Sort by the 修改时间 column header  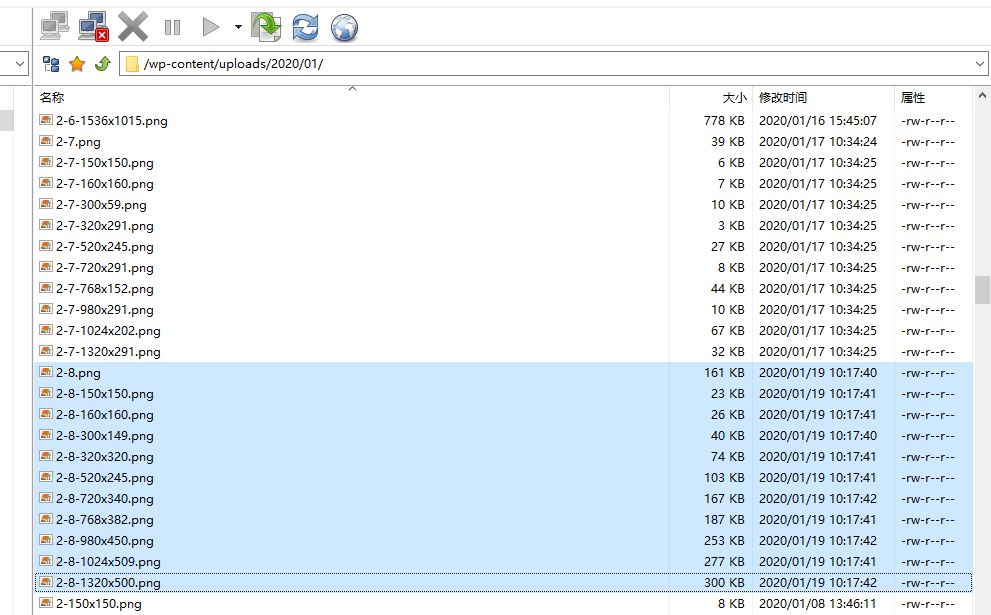pos(783,98)
